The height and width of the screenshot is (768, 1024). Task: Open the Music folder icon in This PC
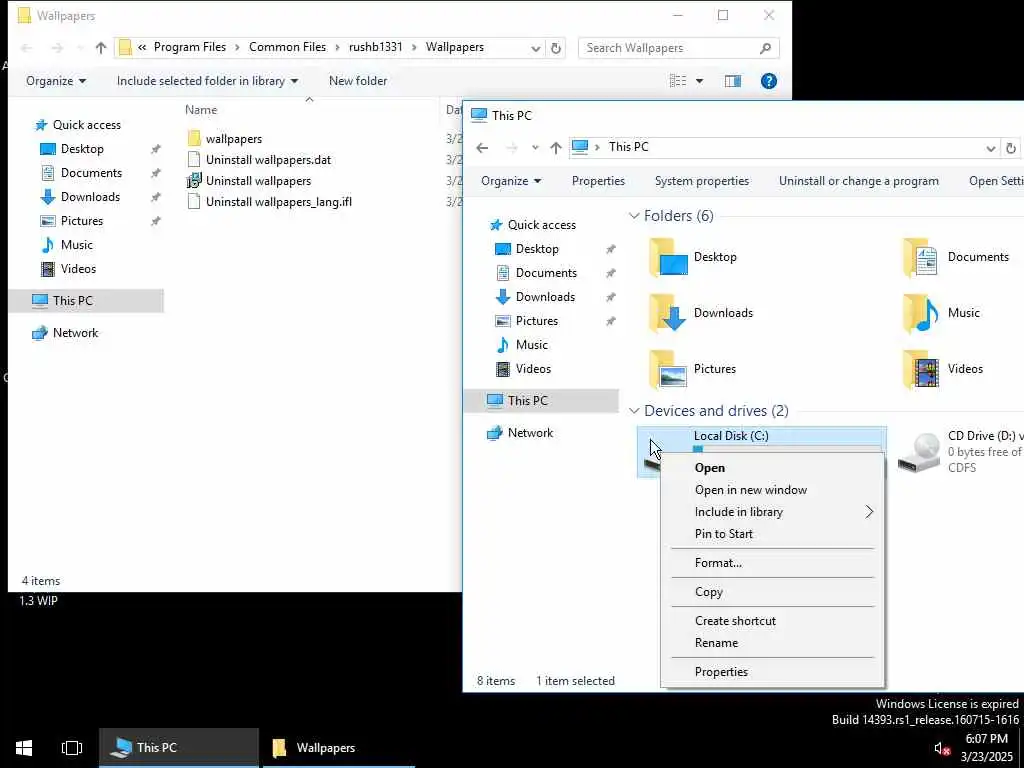coord(922,313)
